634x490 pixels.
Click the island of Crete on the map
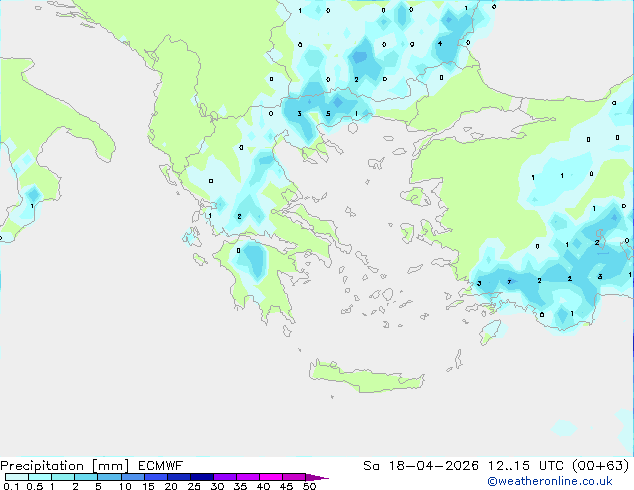click(366, 377)
